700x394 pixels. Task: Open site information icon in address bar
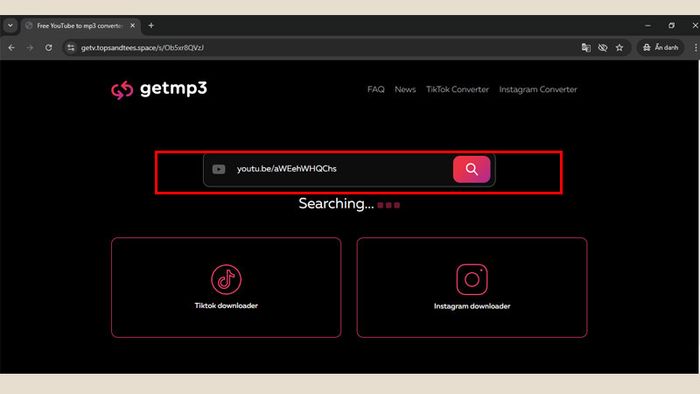pos(71,47)
